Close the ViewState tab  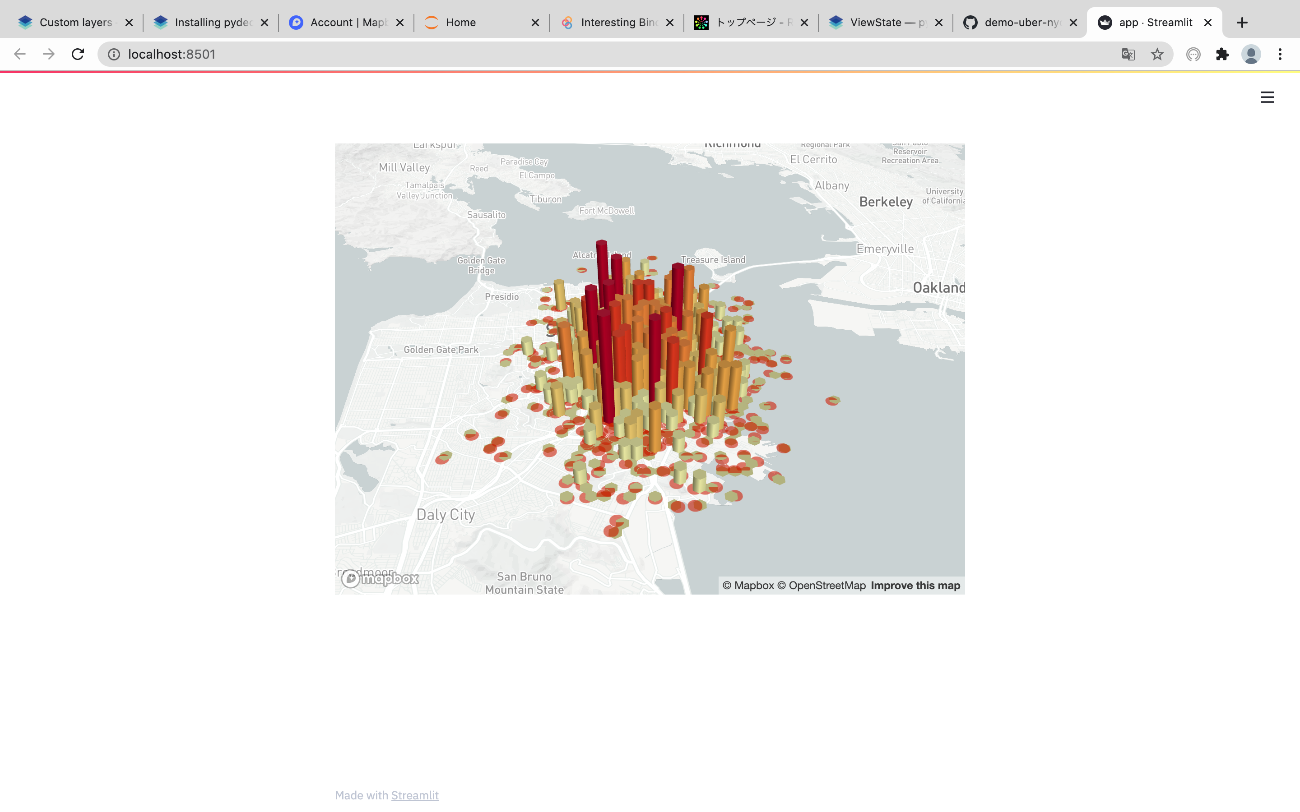(x=939, y=22)
